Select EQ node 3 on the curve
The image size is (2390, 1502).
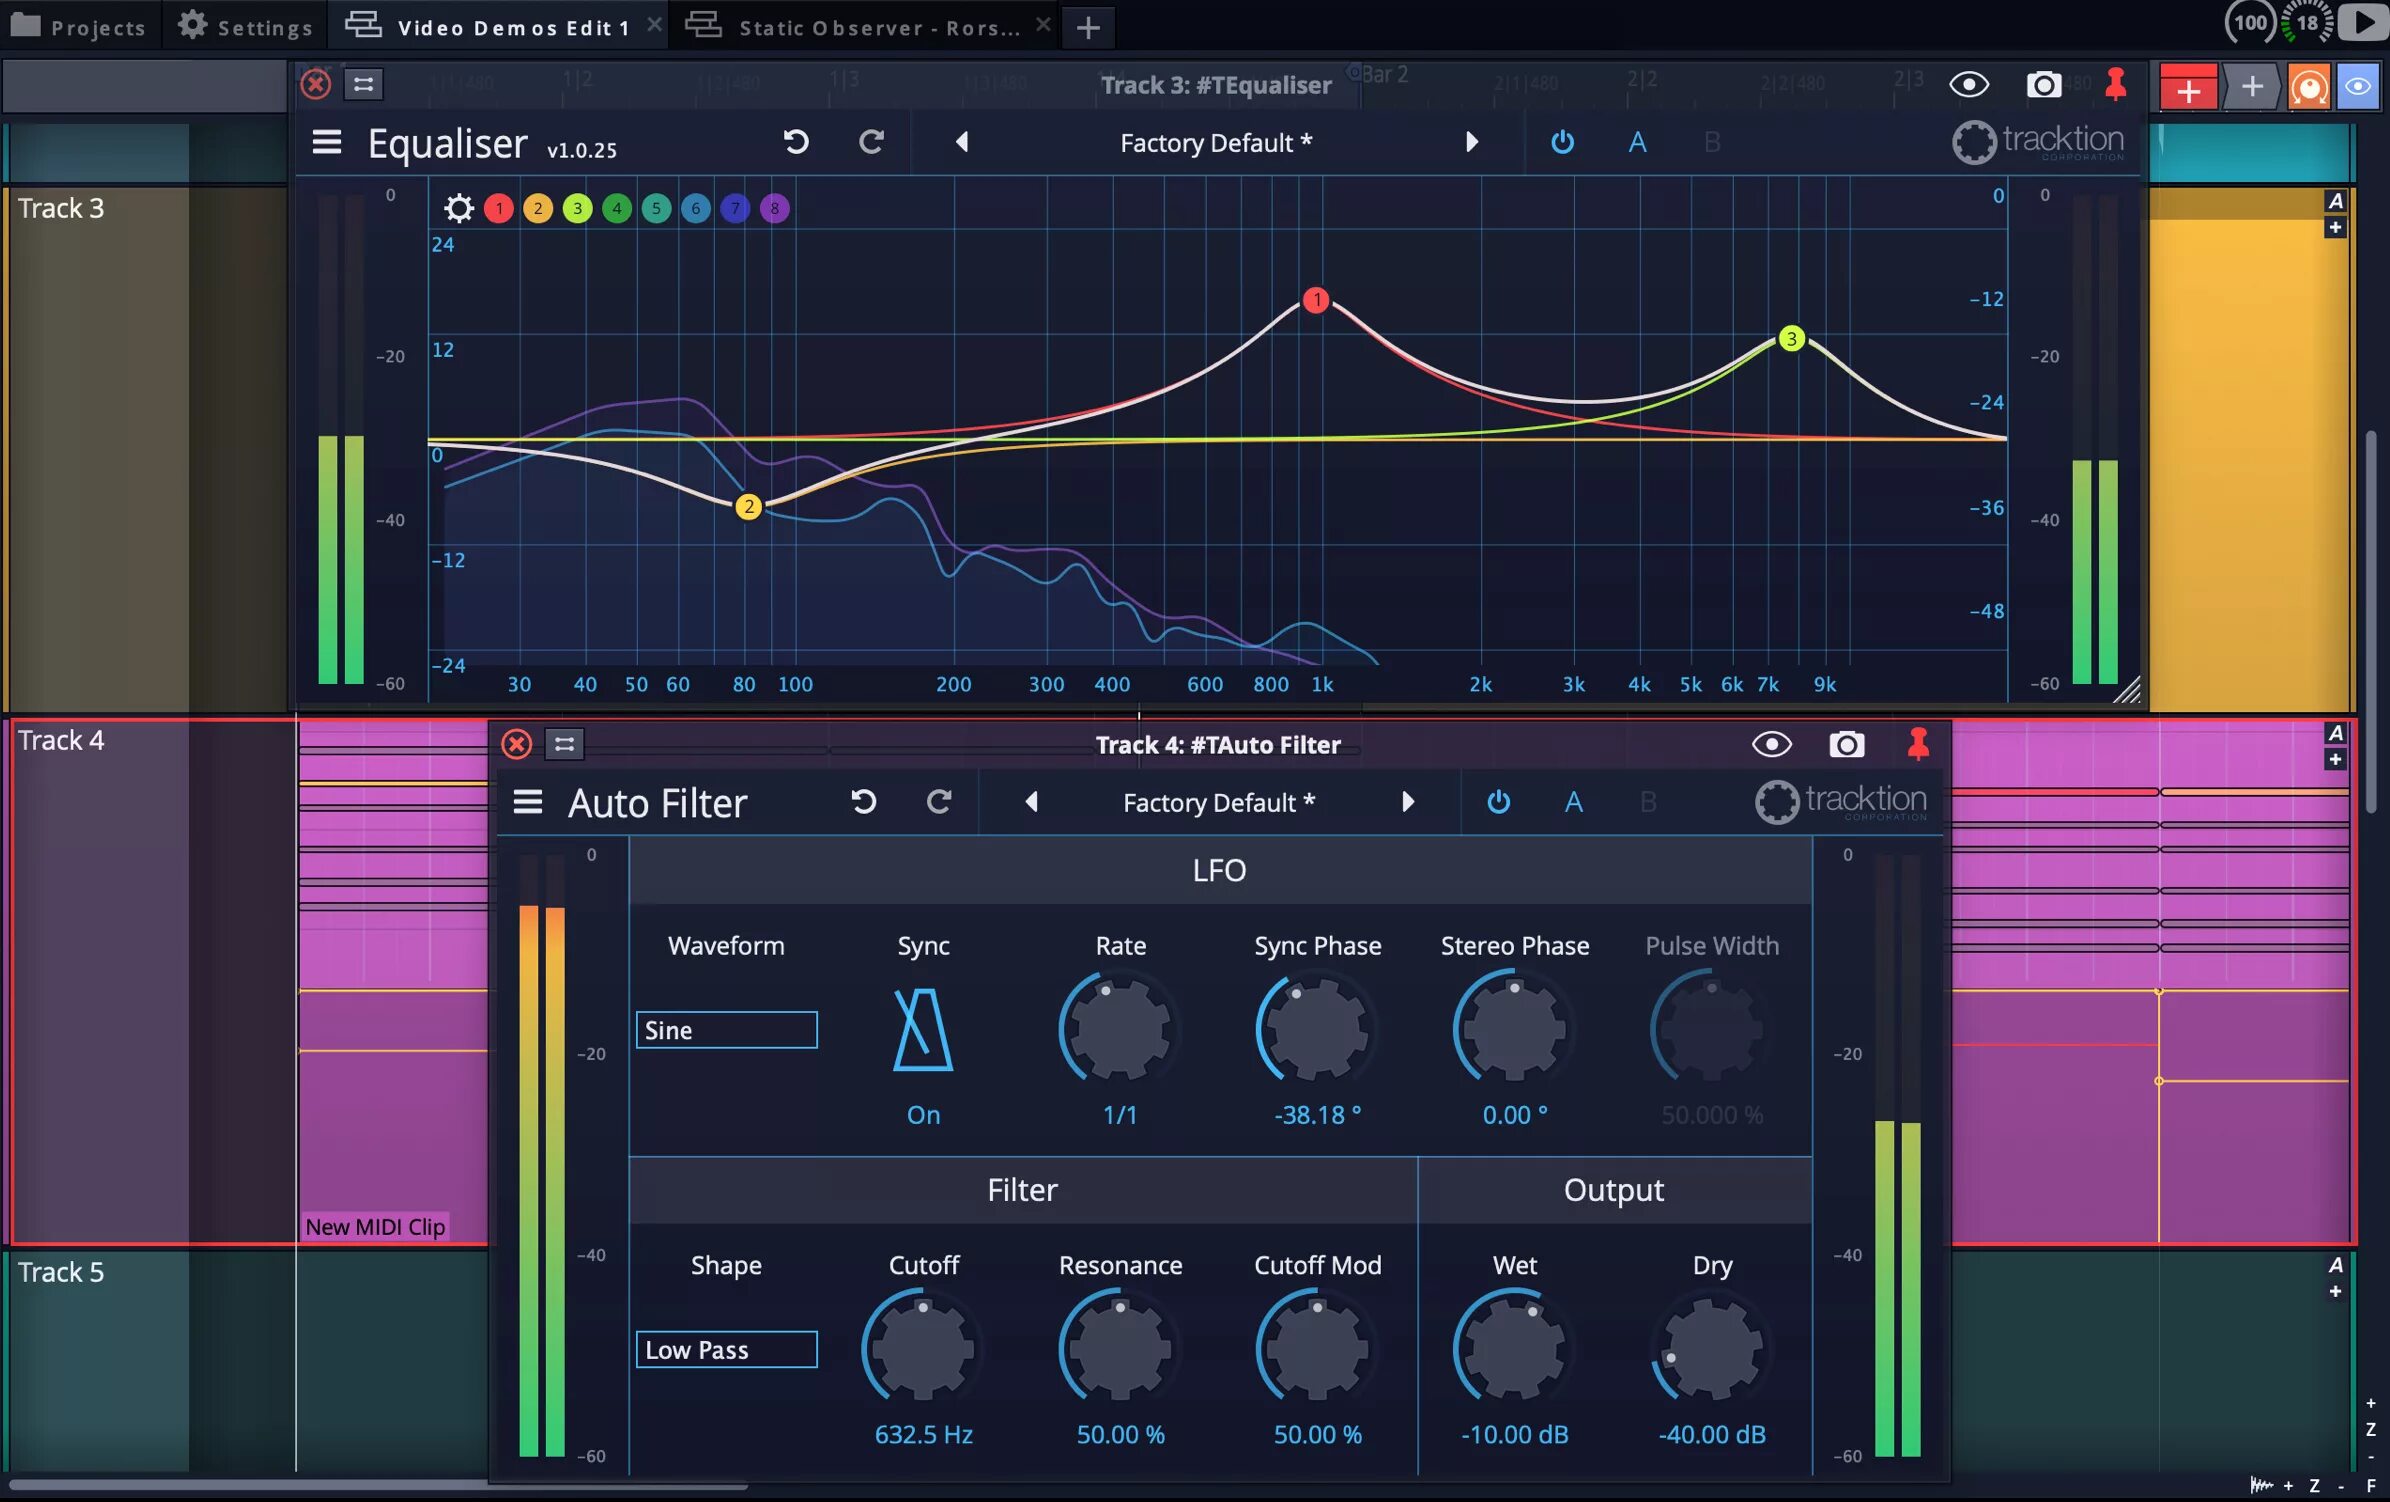pyautogui.click(x=1791, y=339)
